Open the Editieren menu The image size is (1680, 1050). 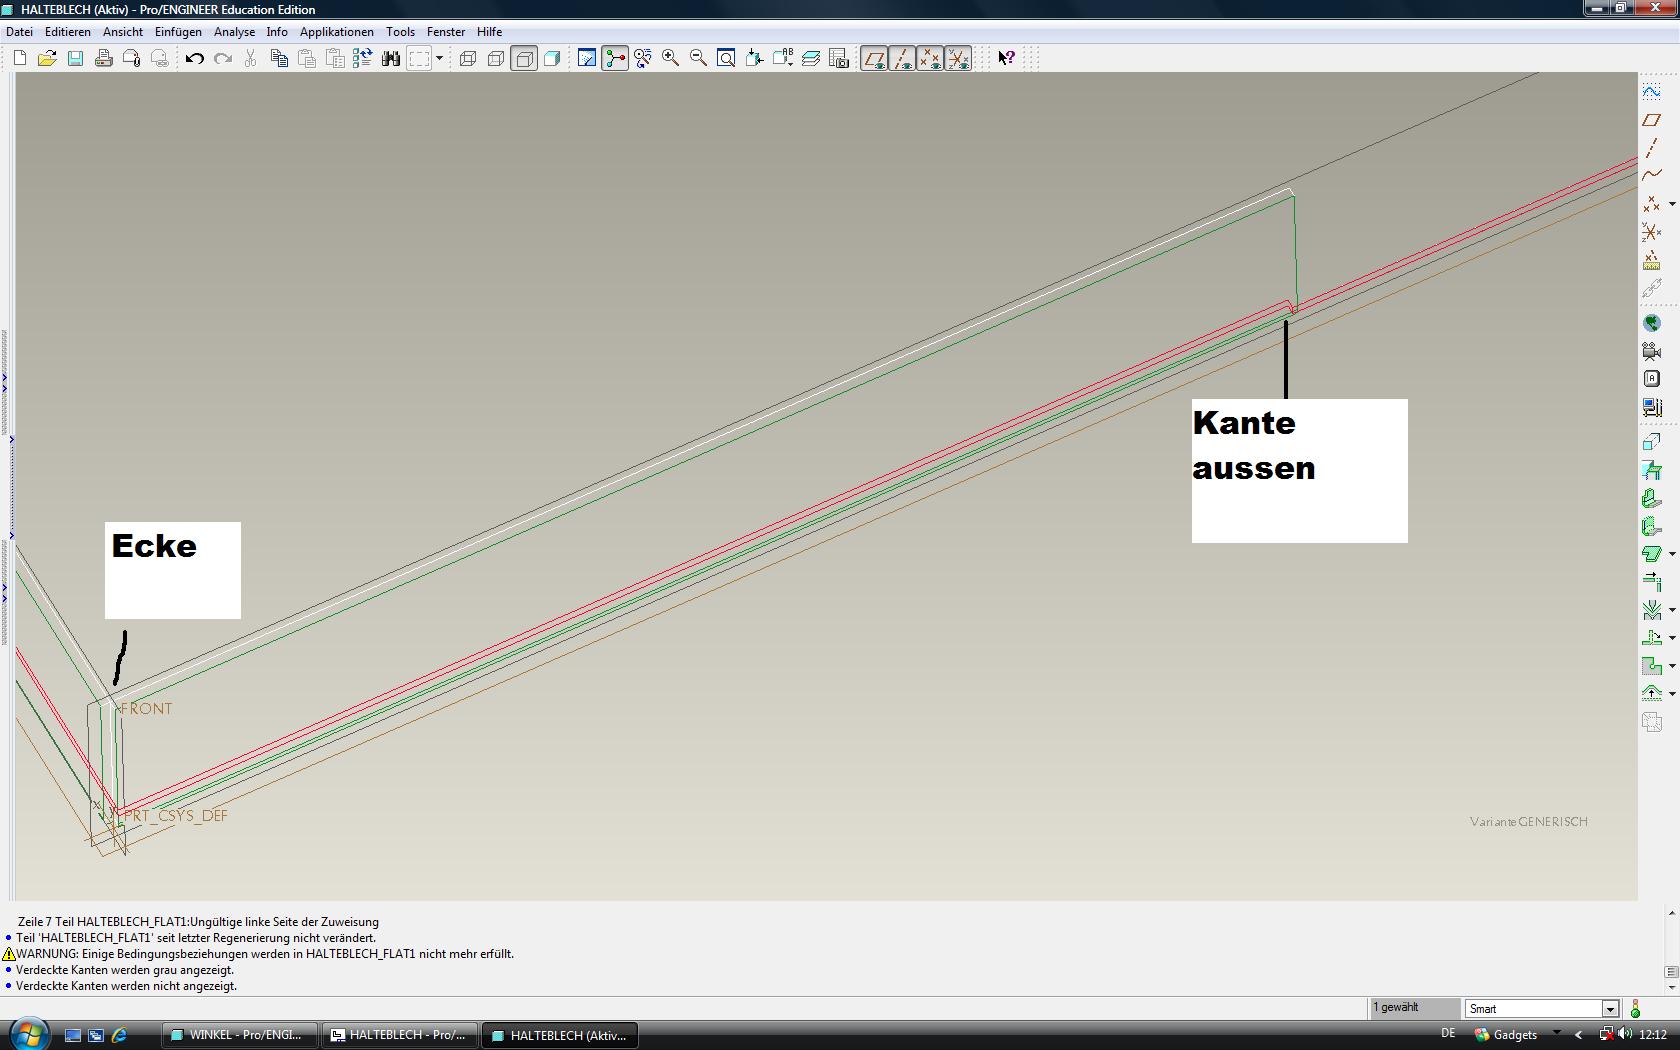(68, 32)
